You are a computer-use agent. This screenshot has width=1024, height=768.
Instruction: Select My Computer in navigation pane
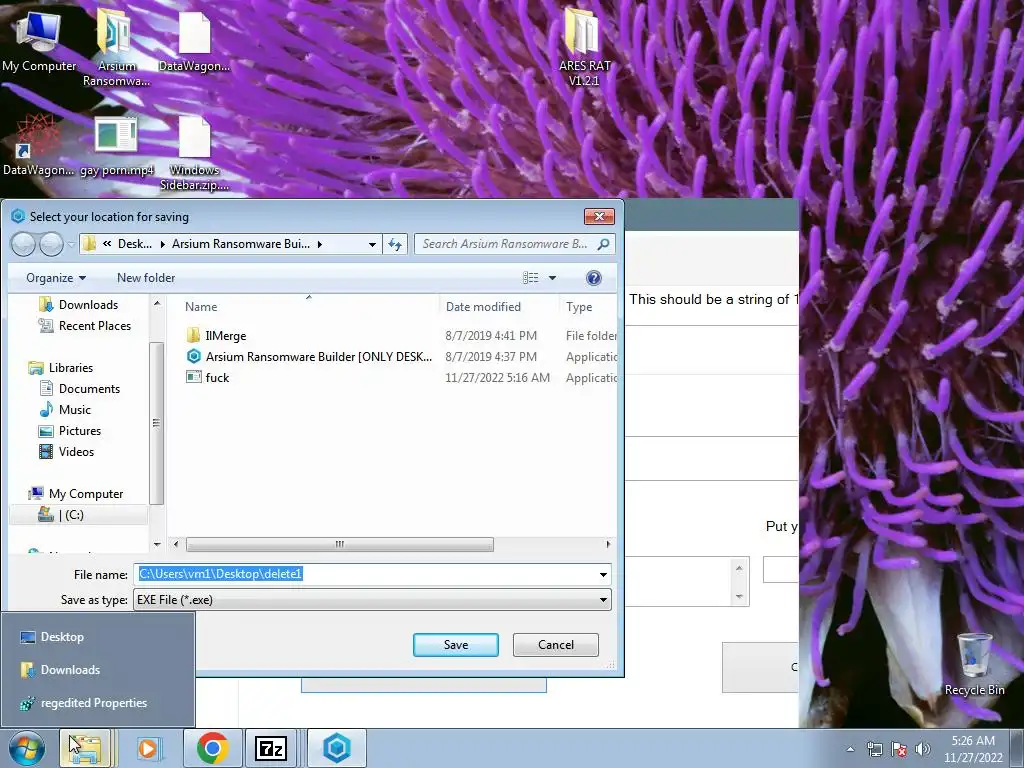click(x=76, y=494)
